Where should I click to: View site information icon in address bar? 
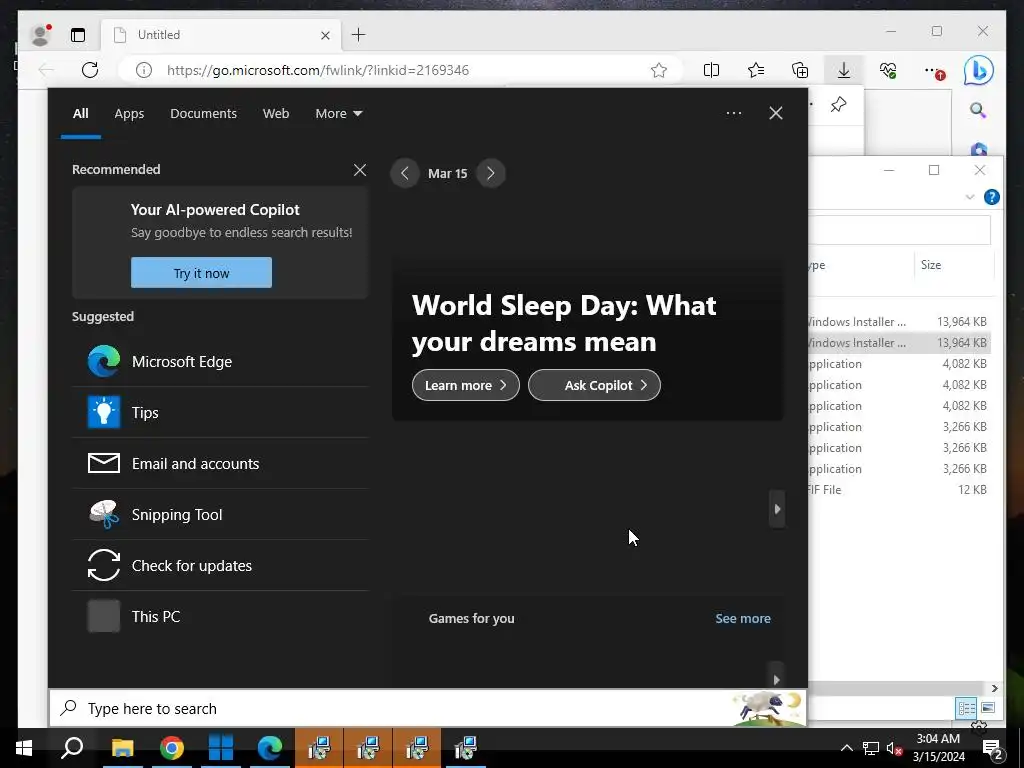coord(144,70)
